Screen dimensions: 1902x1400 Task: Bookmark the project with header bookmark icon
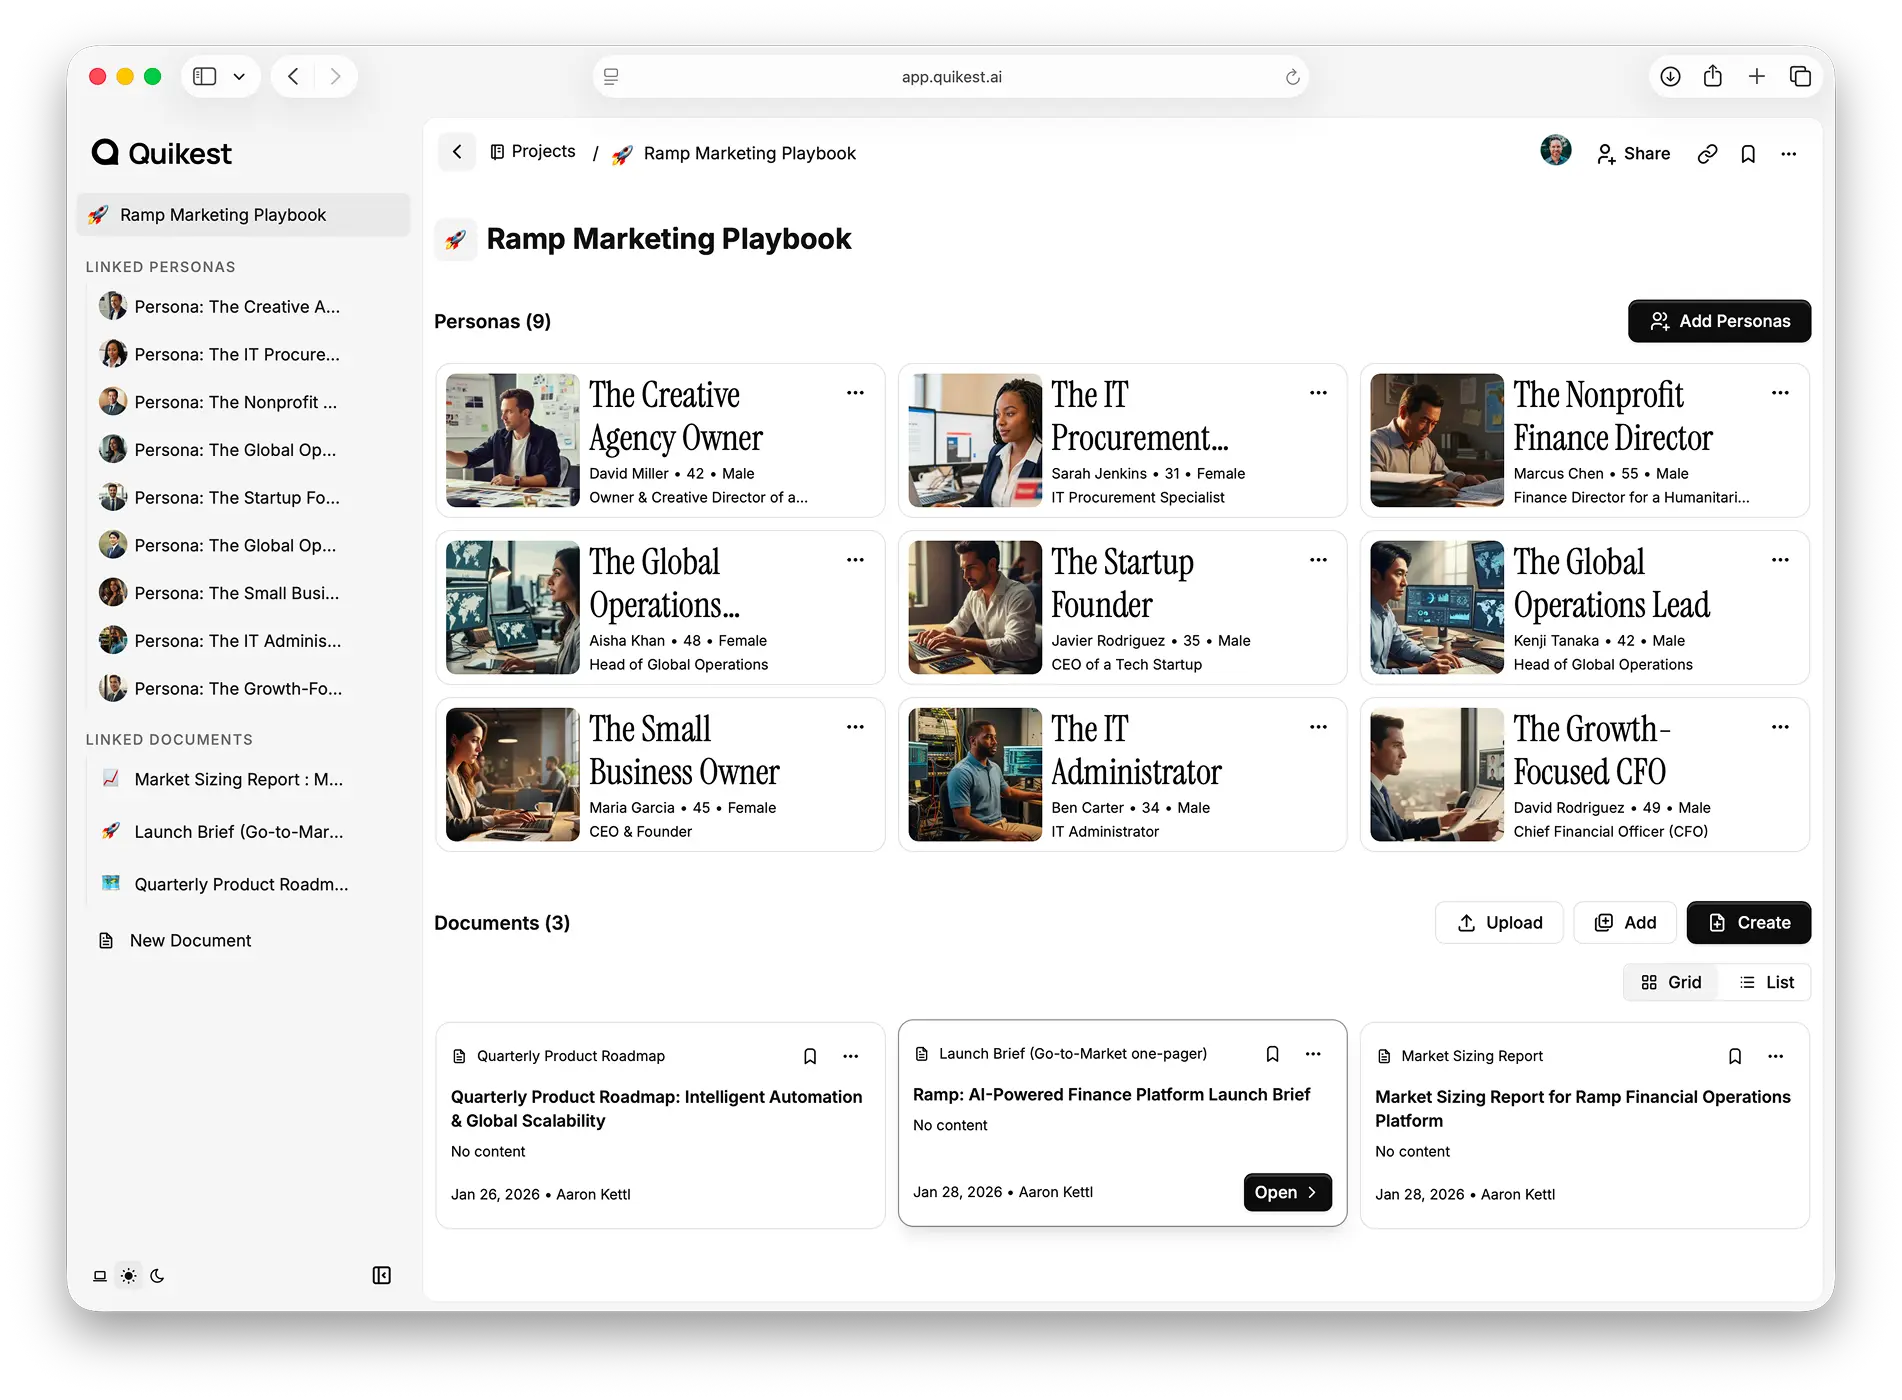click(1748, 153)
